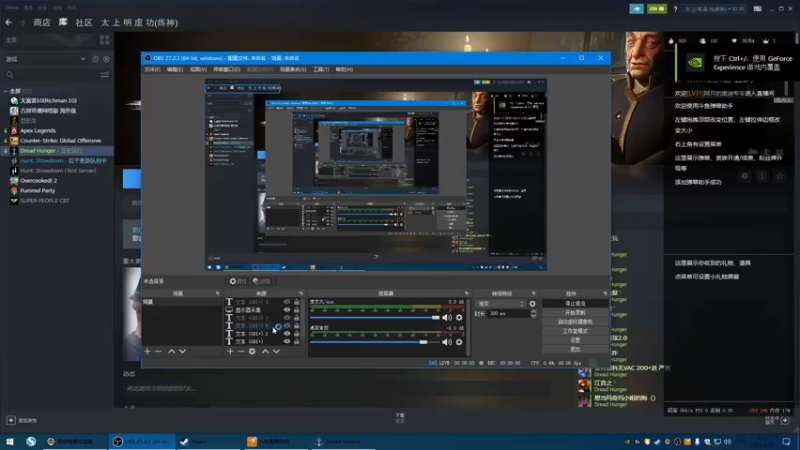Open Steam Big Picture mode icon

point(757,9)
